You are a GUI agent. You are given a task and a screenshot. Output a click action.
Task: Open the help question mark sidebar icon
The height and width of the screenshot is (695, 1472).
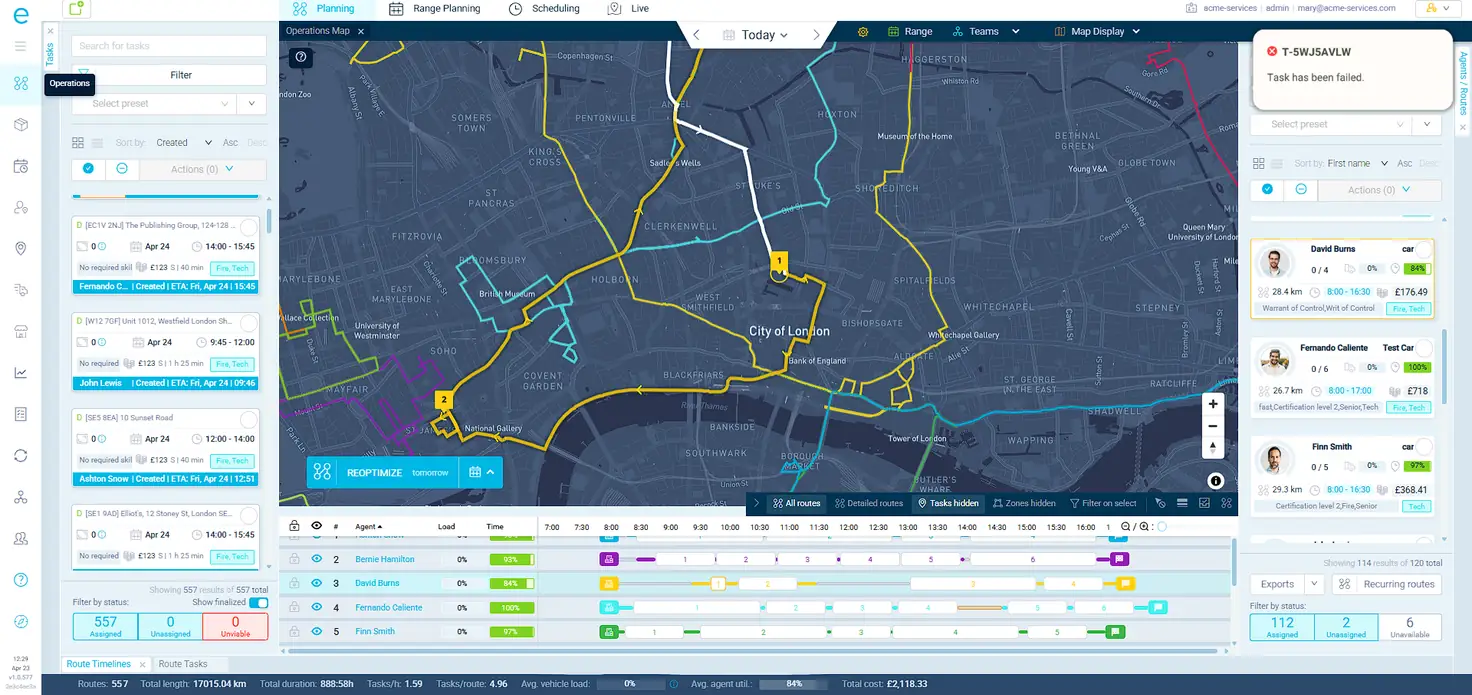20,580
